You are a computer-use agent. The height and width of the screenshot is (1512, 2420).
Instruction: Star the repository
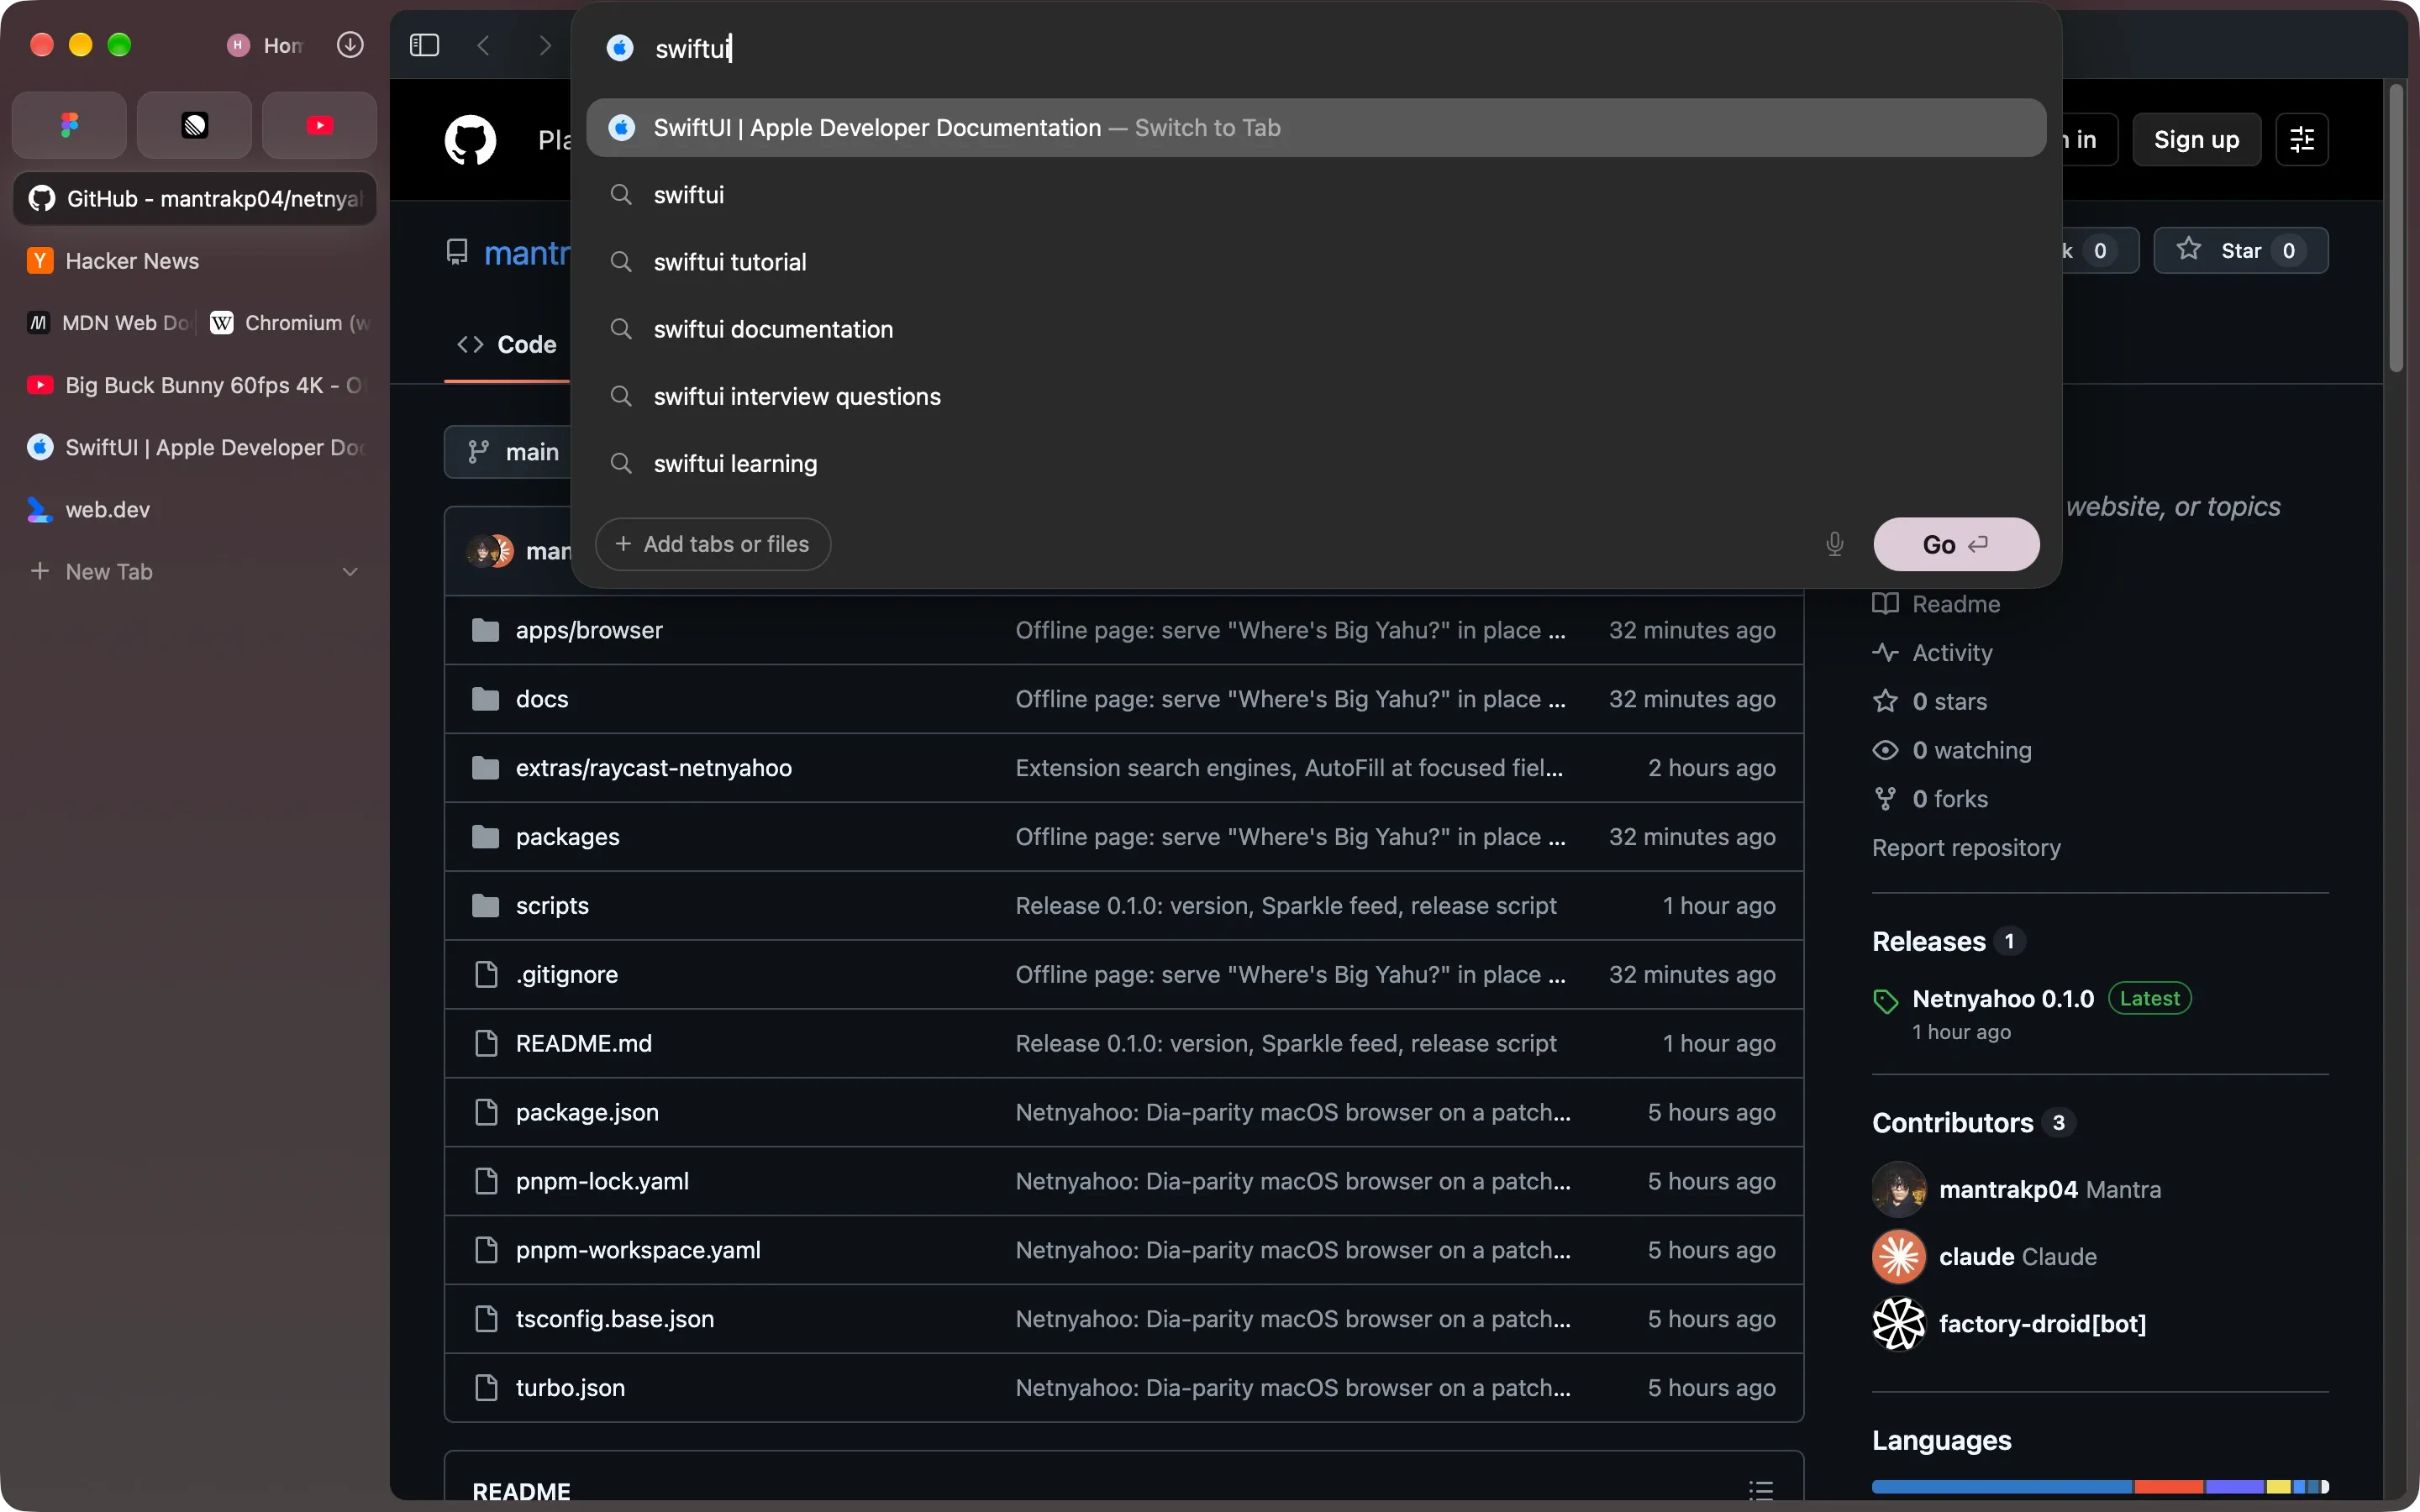(2240, 250)
